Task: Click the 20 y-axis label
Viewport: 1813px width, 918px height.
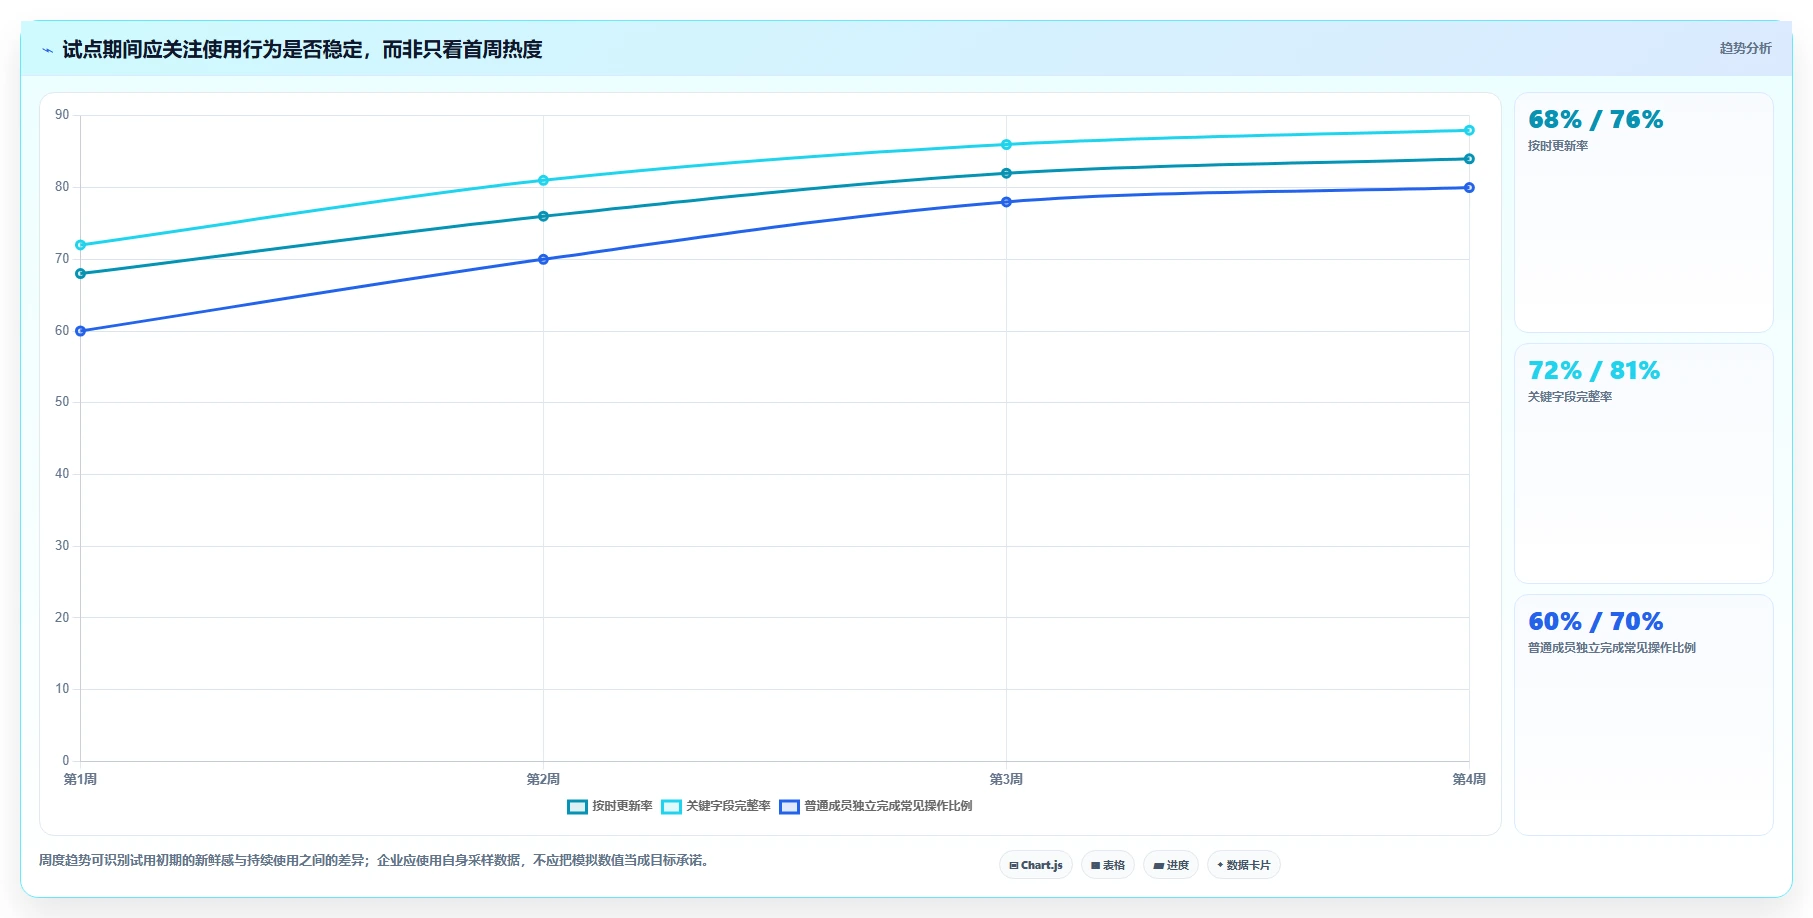Action: click(x=62, y=618)
